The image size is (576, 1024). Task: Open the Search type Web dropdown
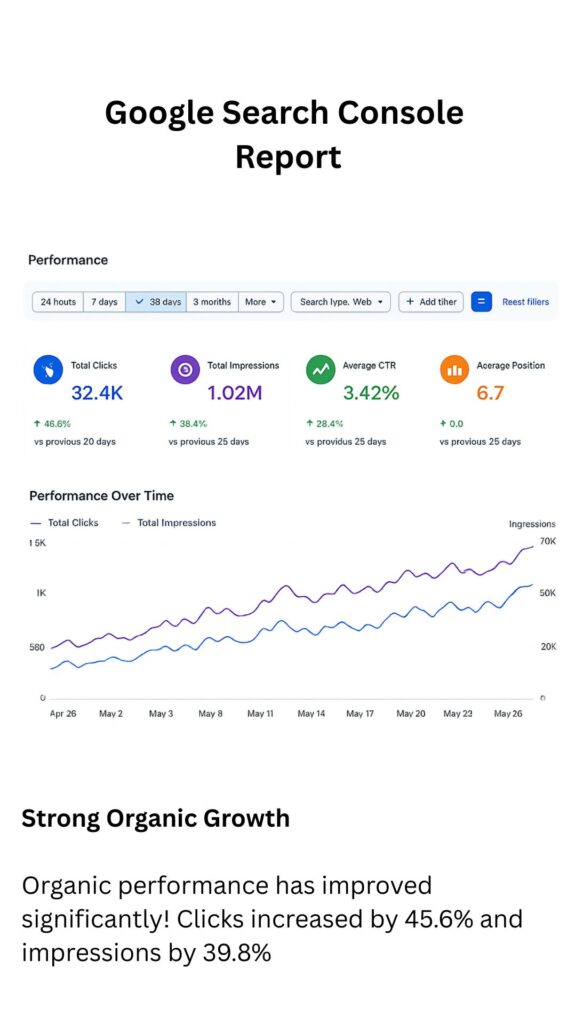click(x=340, y=302)
